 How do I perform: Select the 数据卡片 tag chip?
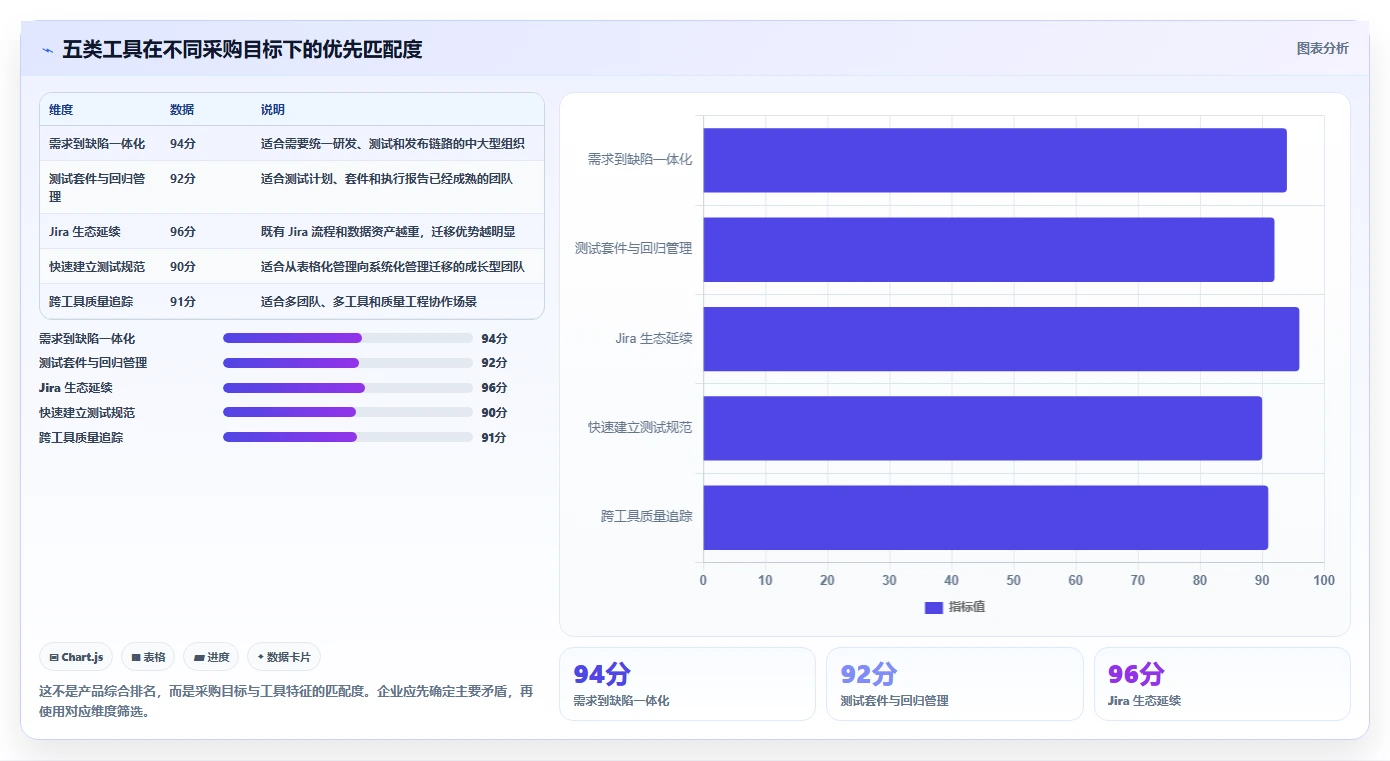pos(284,657)
